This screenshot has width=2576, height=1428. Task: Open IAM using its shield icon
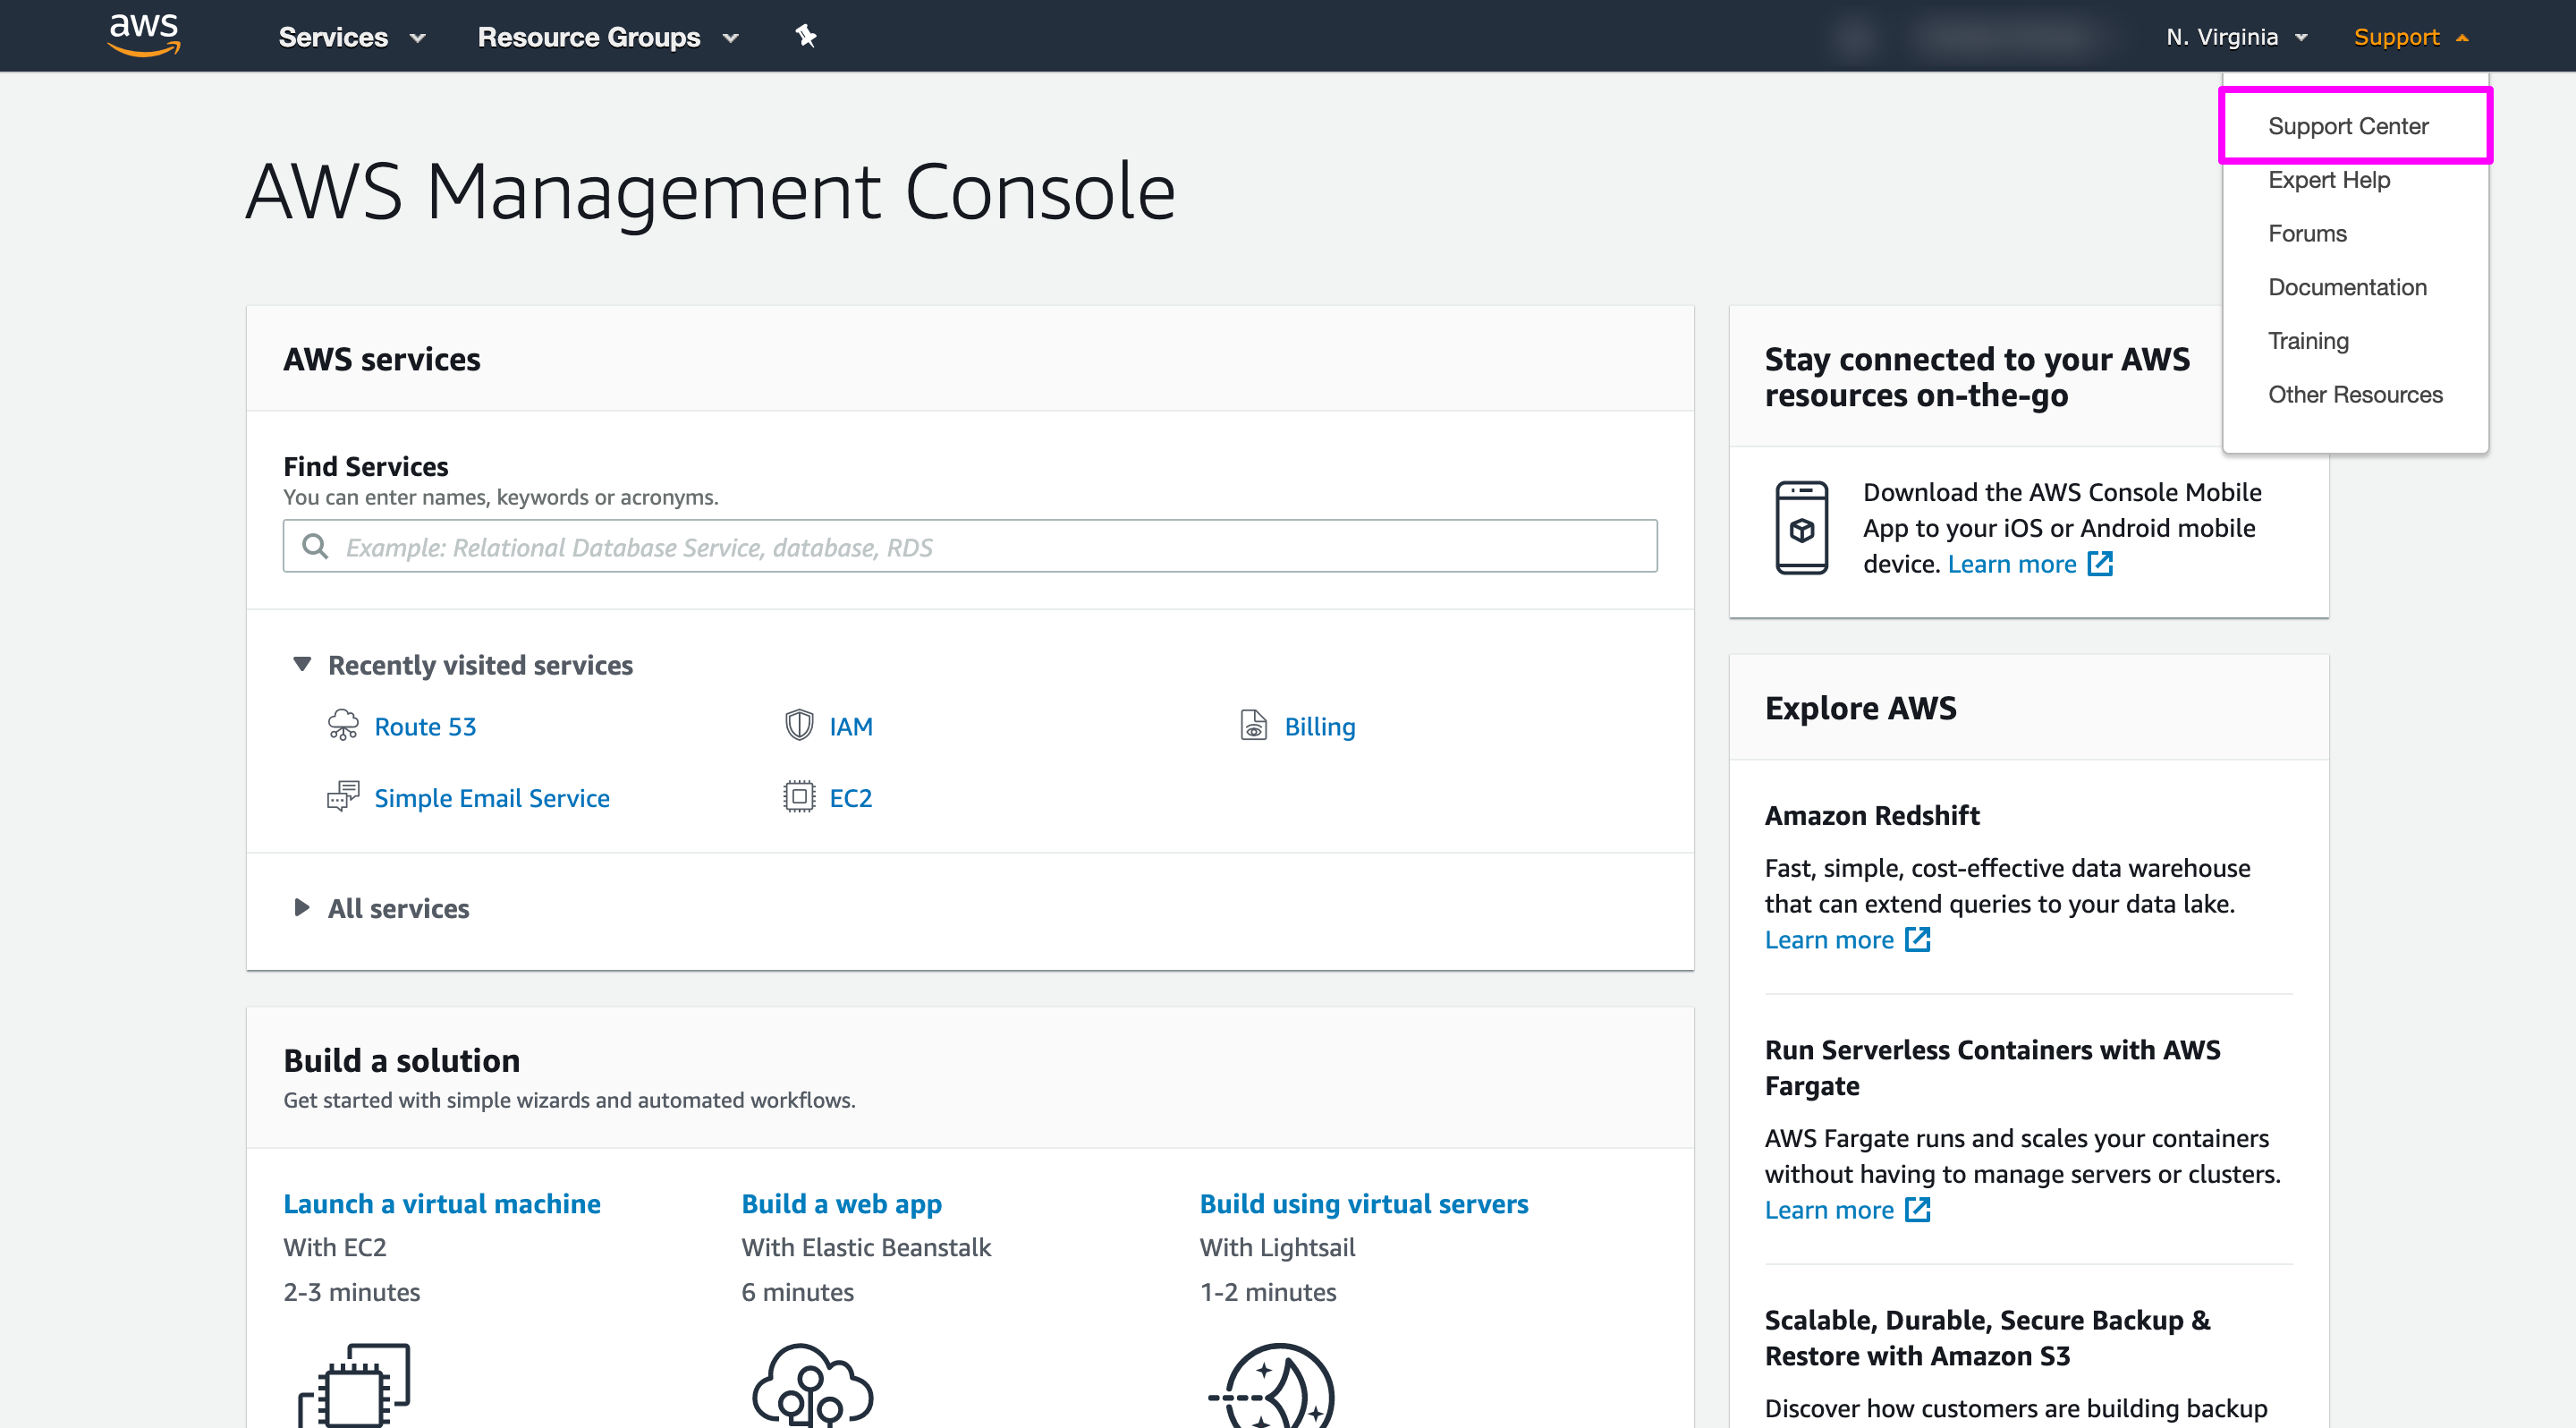tap(799, 725)
